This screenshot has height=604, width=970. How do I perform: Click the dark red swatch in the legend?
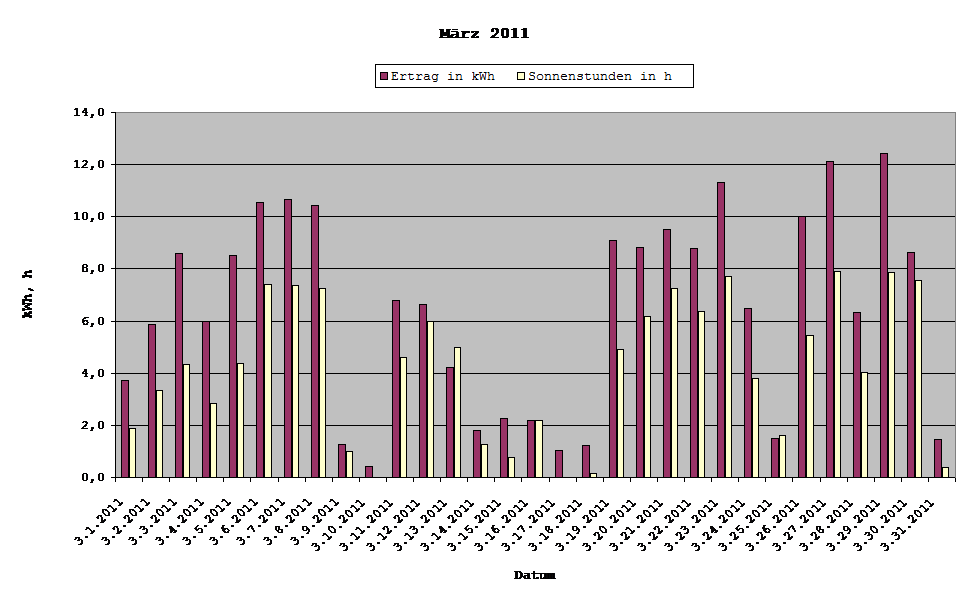pos(385,75)
